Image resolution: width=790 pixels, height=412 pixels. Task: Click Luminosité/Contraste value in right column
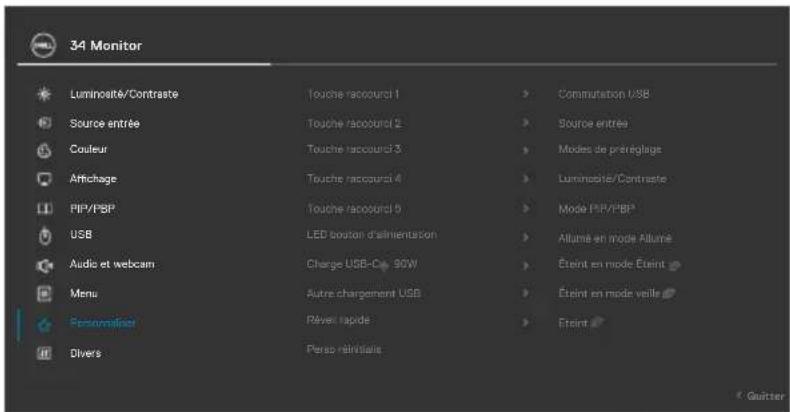click(x=612, y=179)
